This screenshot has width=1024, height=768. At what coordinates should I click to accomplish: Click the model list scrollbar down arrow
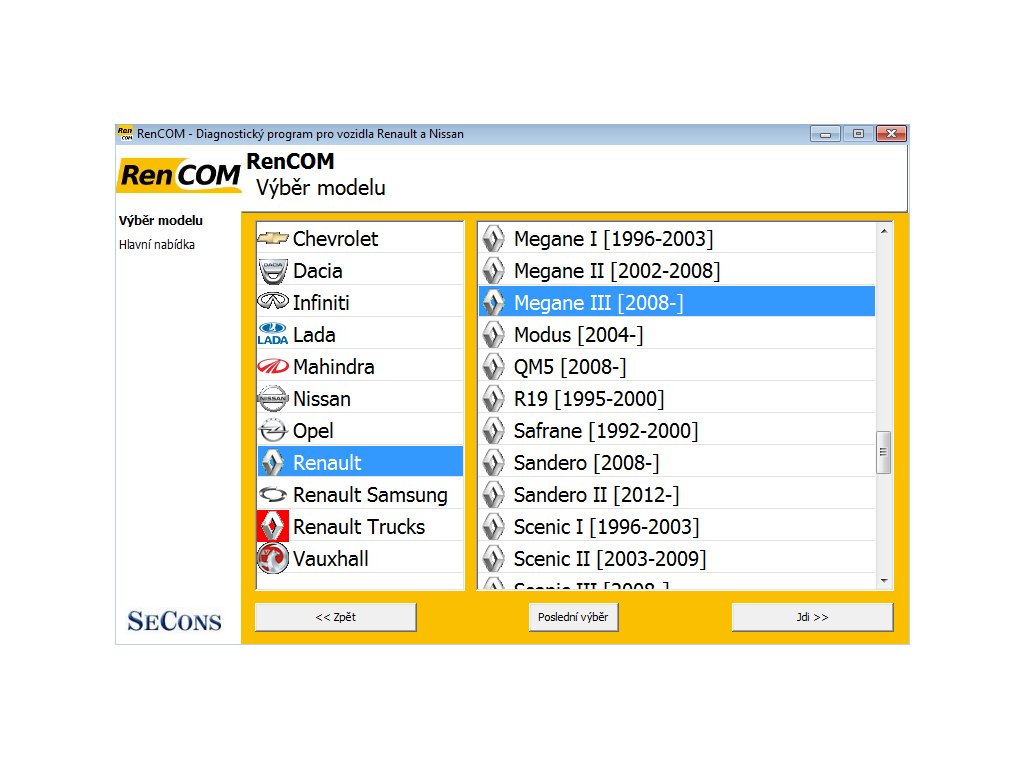click(884, 581)
